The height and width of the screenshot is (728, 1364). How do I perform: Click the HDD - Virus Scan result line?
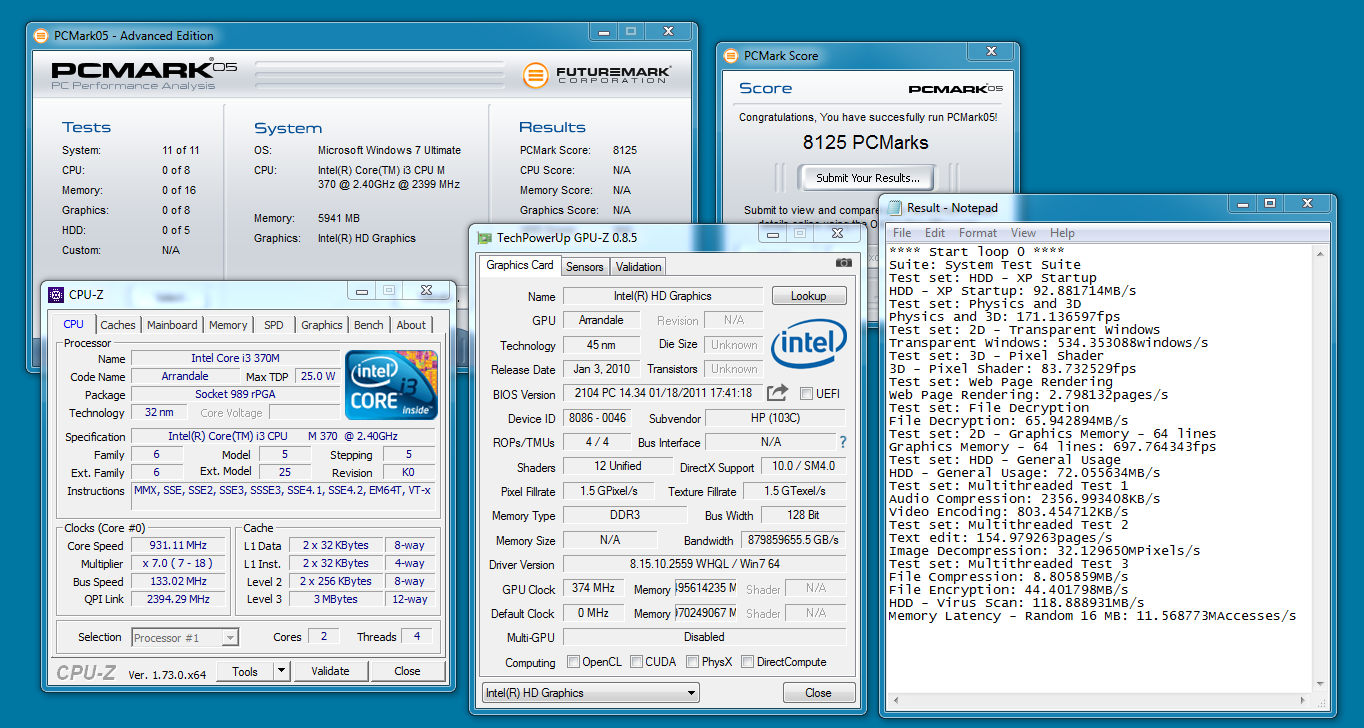[1016, 603]
